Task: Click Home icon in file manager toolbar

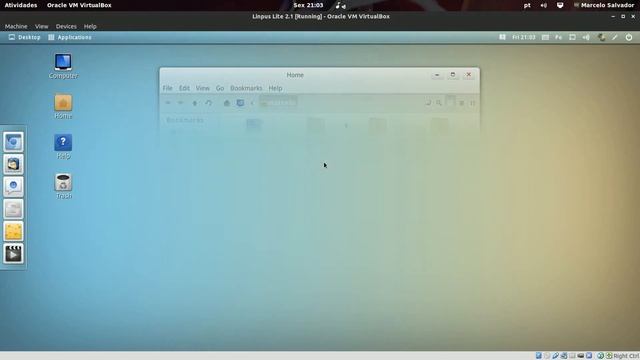Action: pyautogui.click(x=227, y=103)
